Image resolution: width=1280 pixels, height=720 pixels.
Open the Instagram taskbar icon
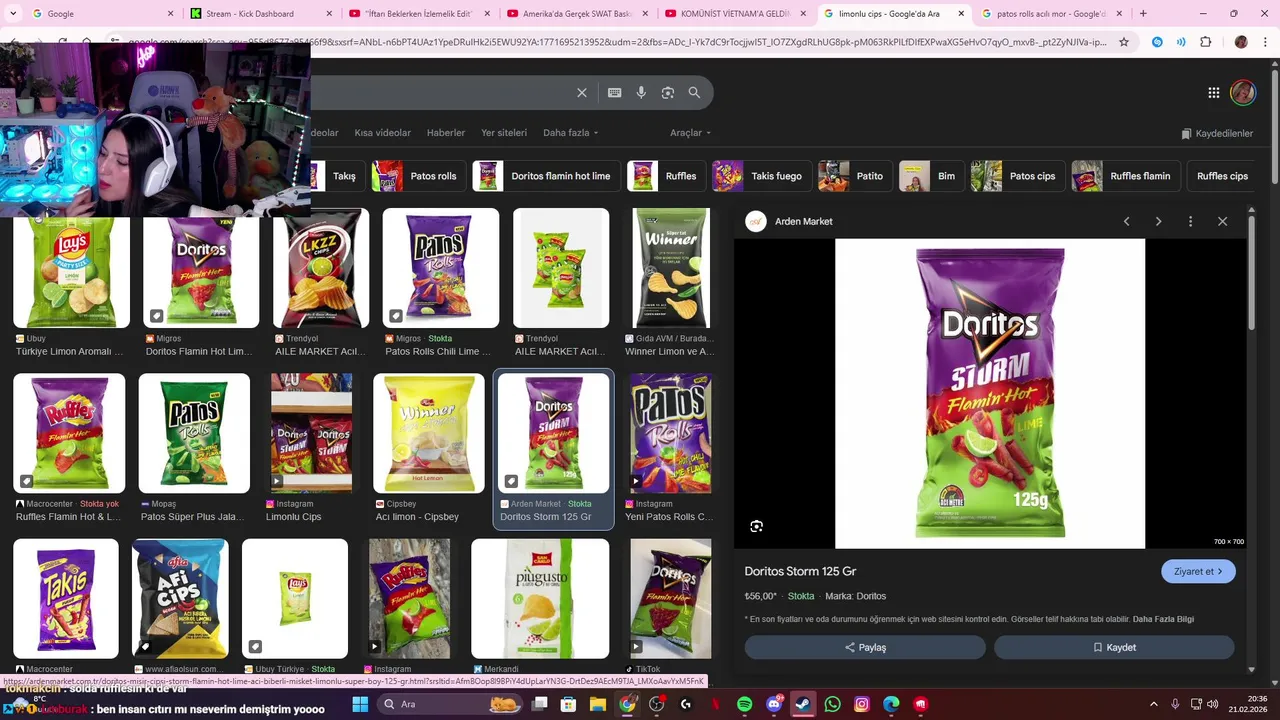862,704
